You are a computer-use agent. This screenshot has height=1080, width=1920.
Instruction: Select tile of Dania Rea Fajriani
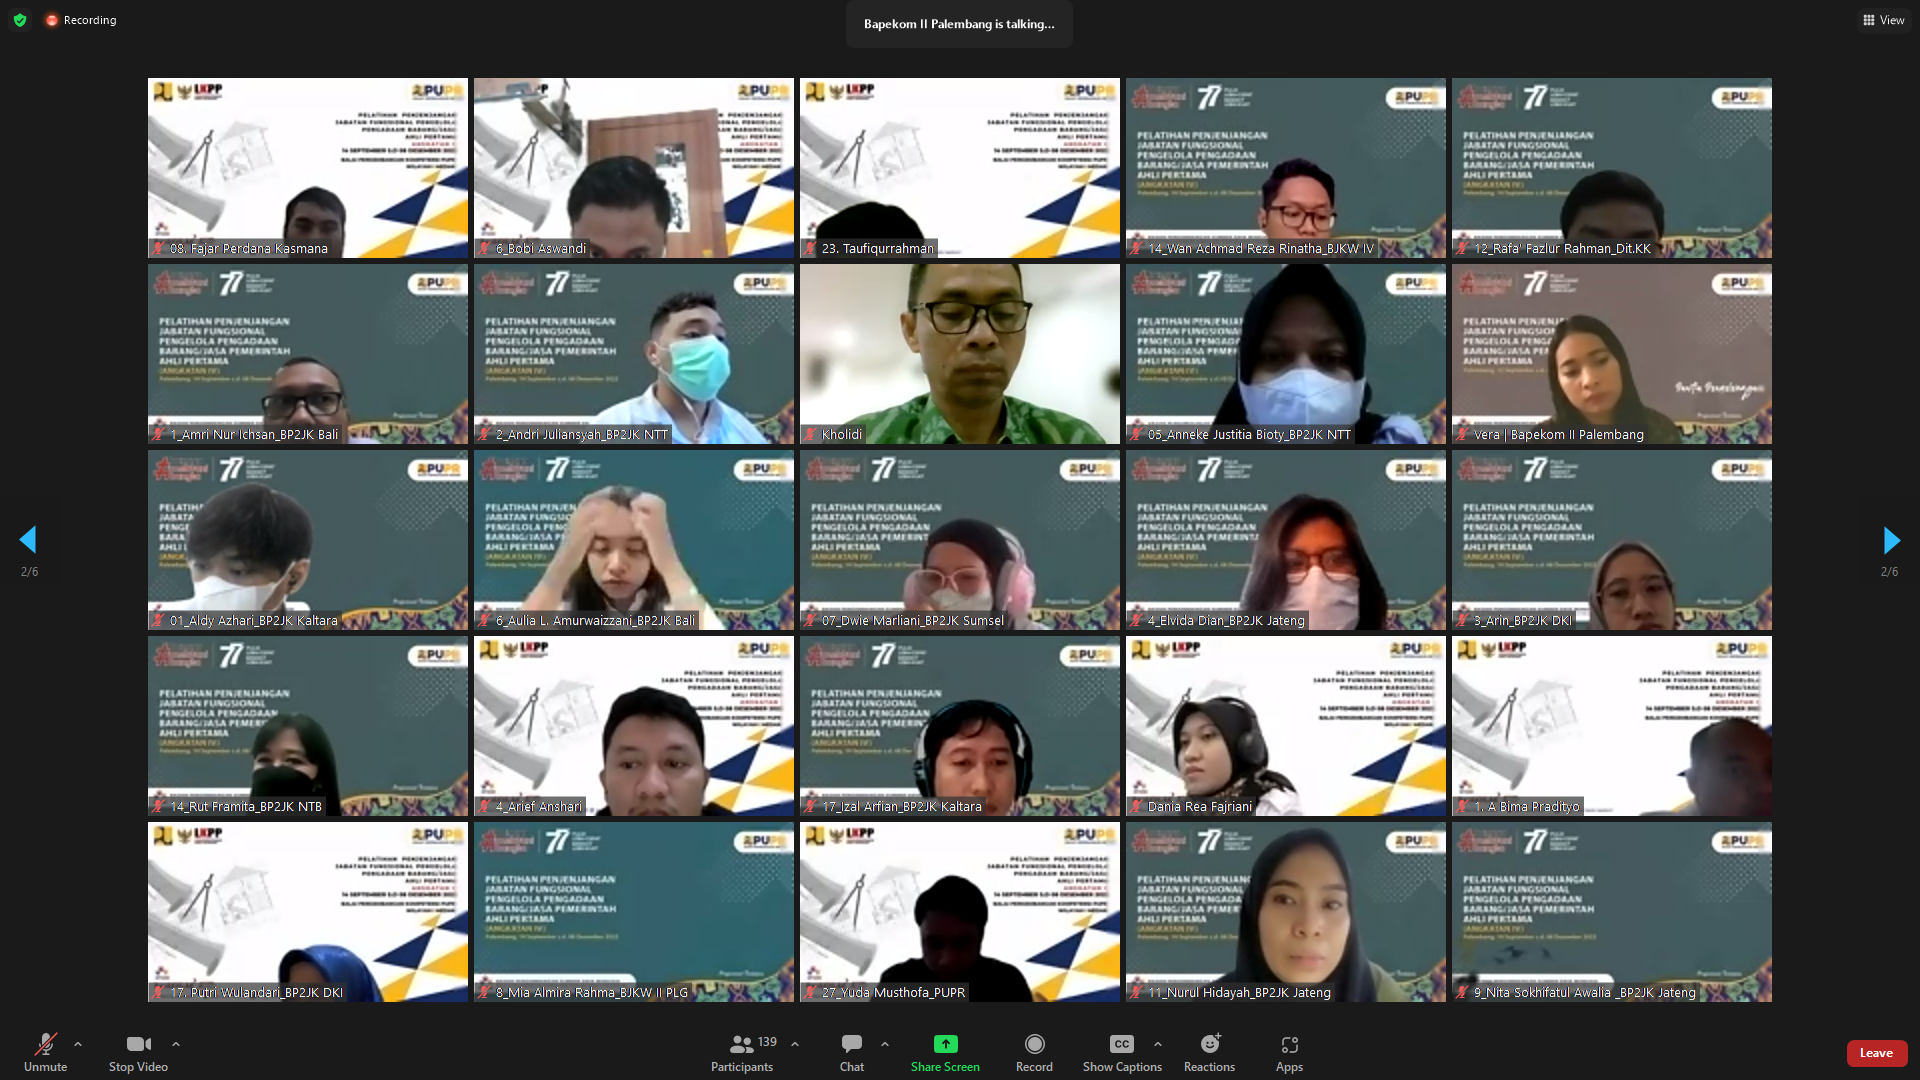pos(1286,726)
